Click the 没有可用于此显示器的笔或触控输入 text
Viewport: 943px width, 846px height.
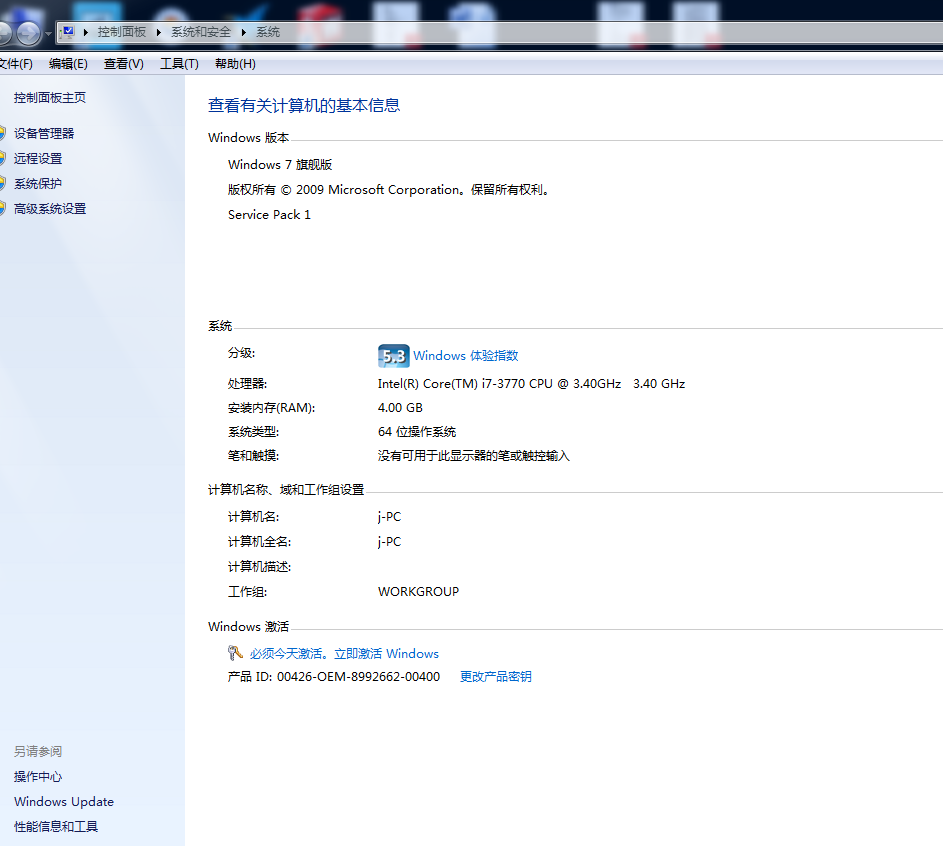click(x=473, y=456)
